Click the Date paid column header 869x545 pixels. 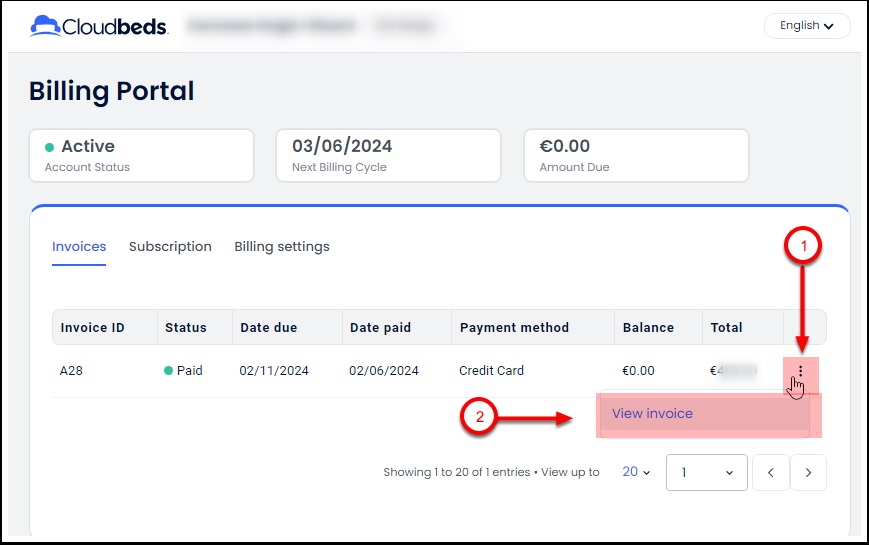click(380, 328)
